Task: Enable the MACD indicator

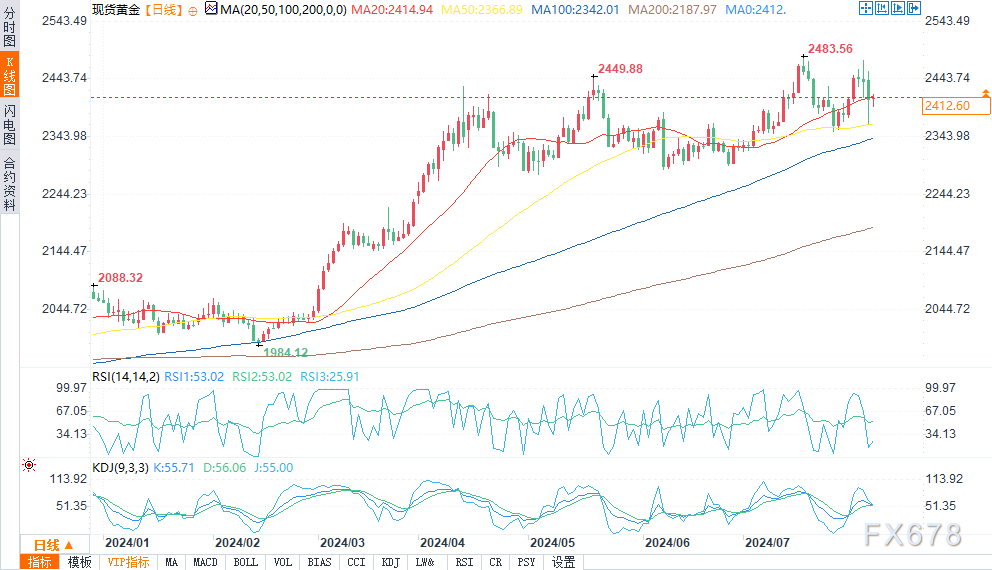Action: [x=206, y=562]
